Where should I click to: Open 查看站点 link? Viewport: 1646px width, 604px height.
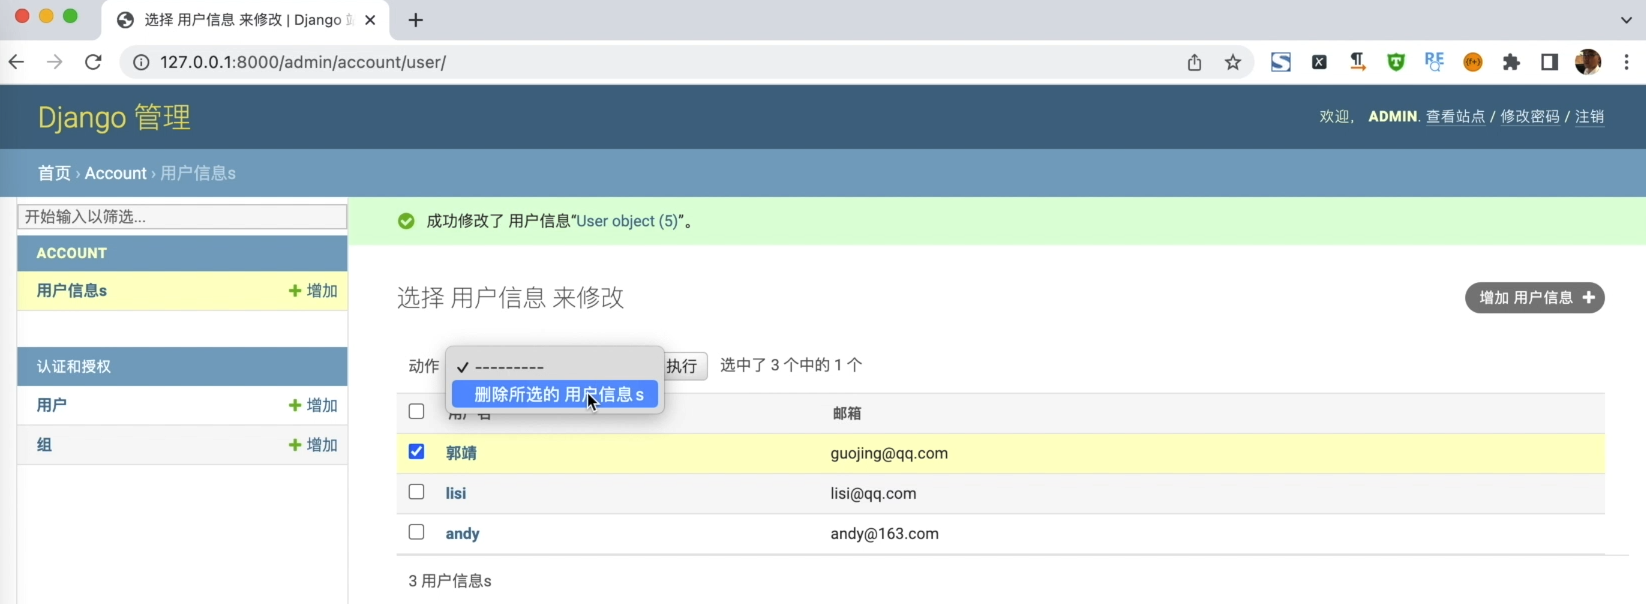[1455, 116]
